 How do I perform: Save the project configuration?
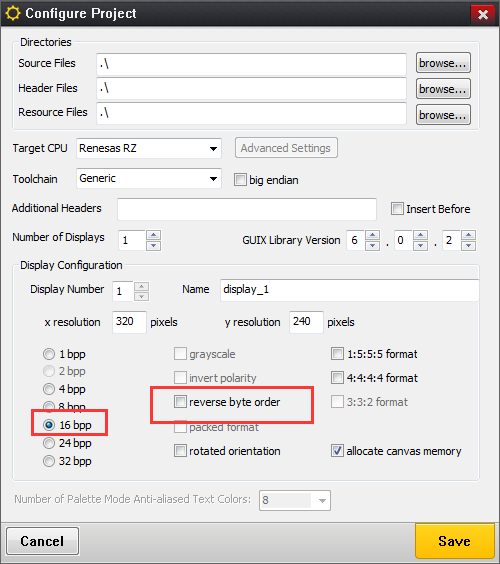[455, 541]
